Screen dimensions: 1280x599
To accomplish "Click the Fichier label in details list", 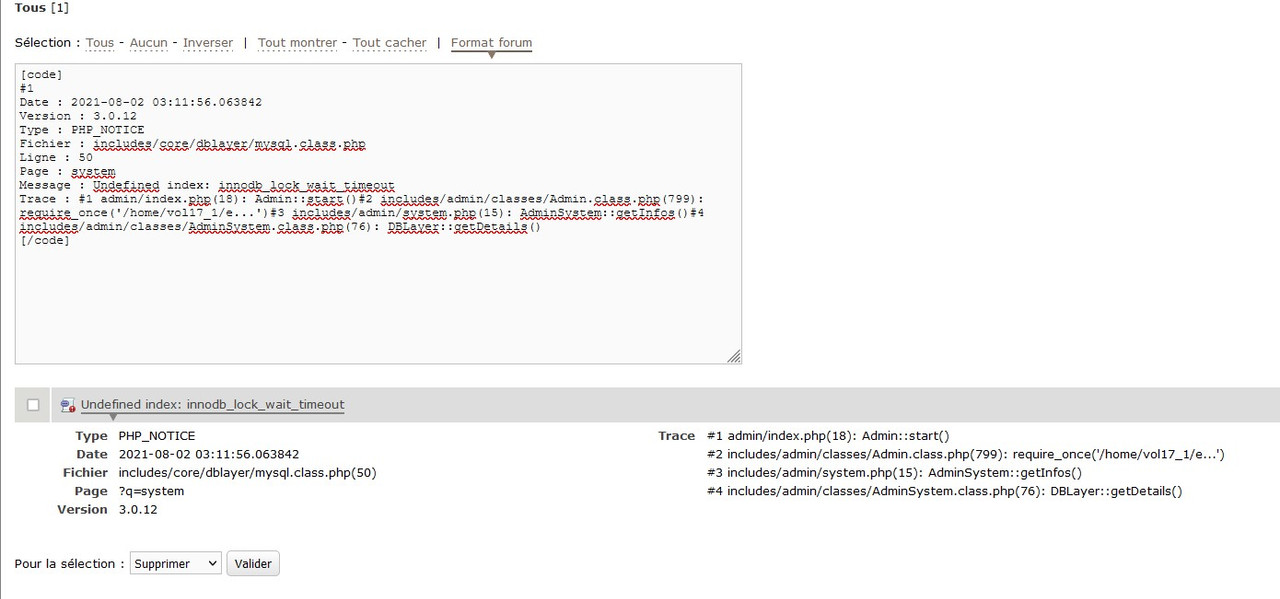I will pos(85,473).
